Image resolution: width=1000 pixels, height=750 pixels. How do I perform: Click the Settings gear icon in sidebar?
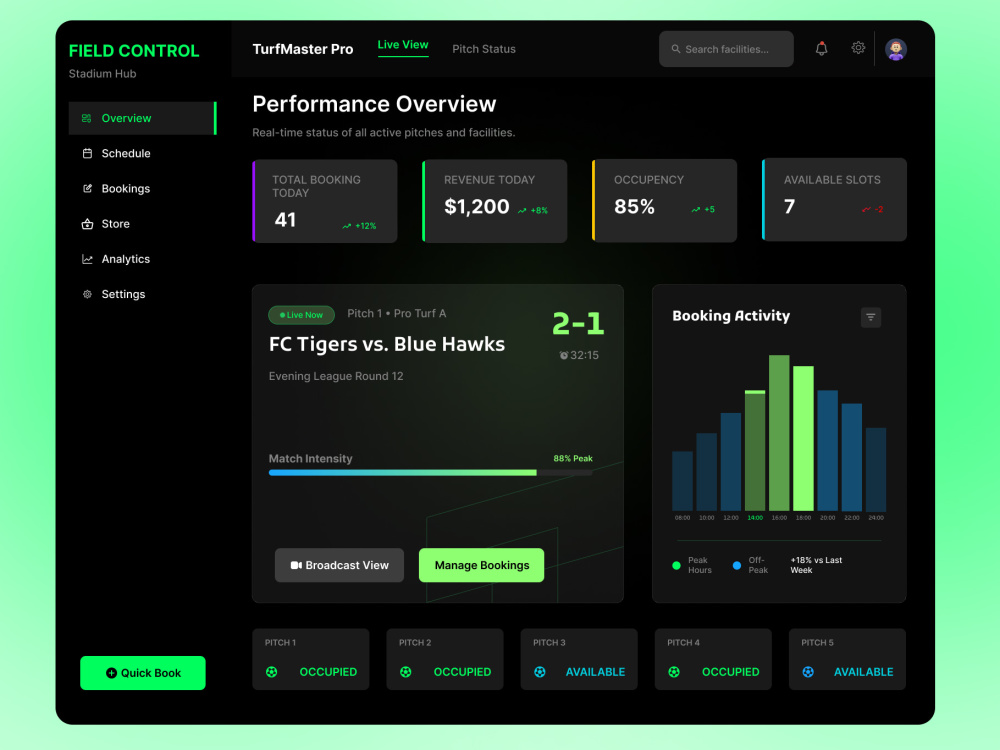coord(87,294)
